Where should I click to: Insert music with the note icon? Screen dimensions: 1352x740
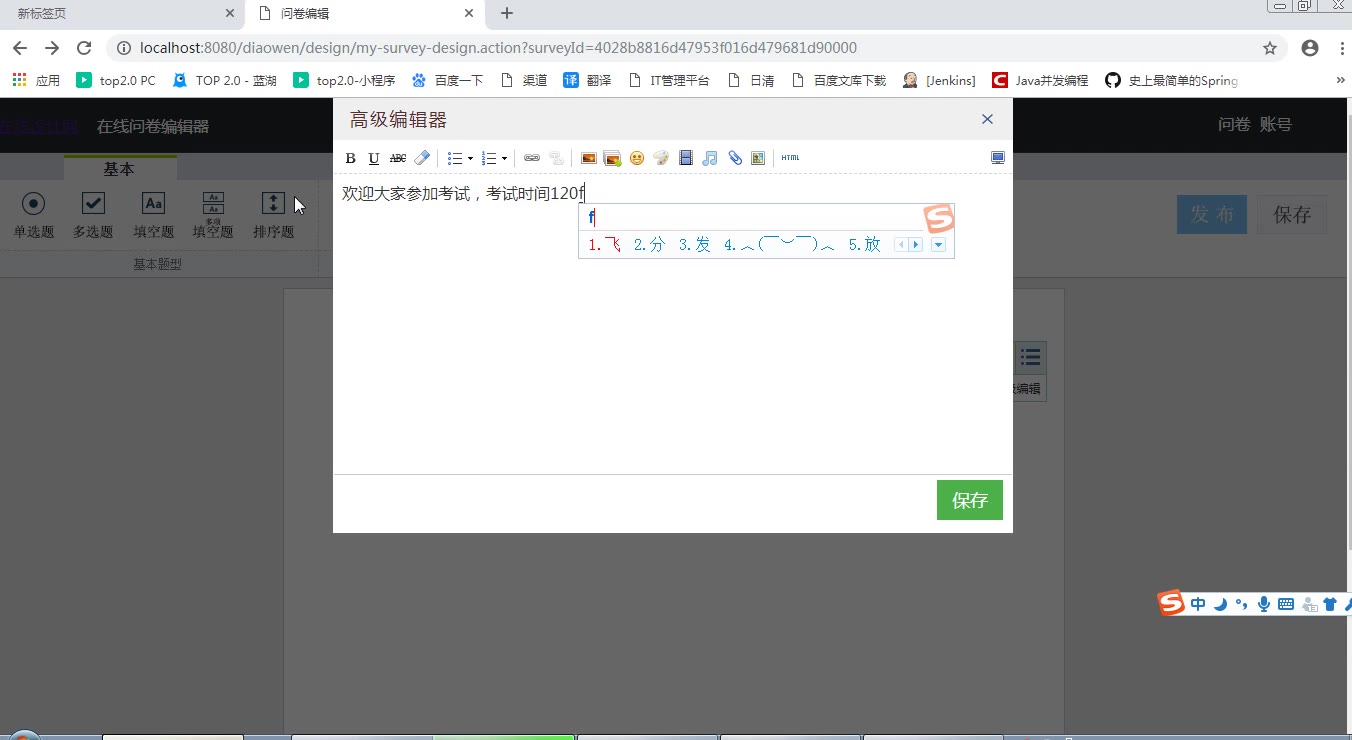[x=710, y=158]
